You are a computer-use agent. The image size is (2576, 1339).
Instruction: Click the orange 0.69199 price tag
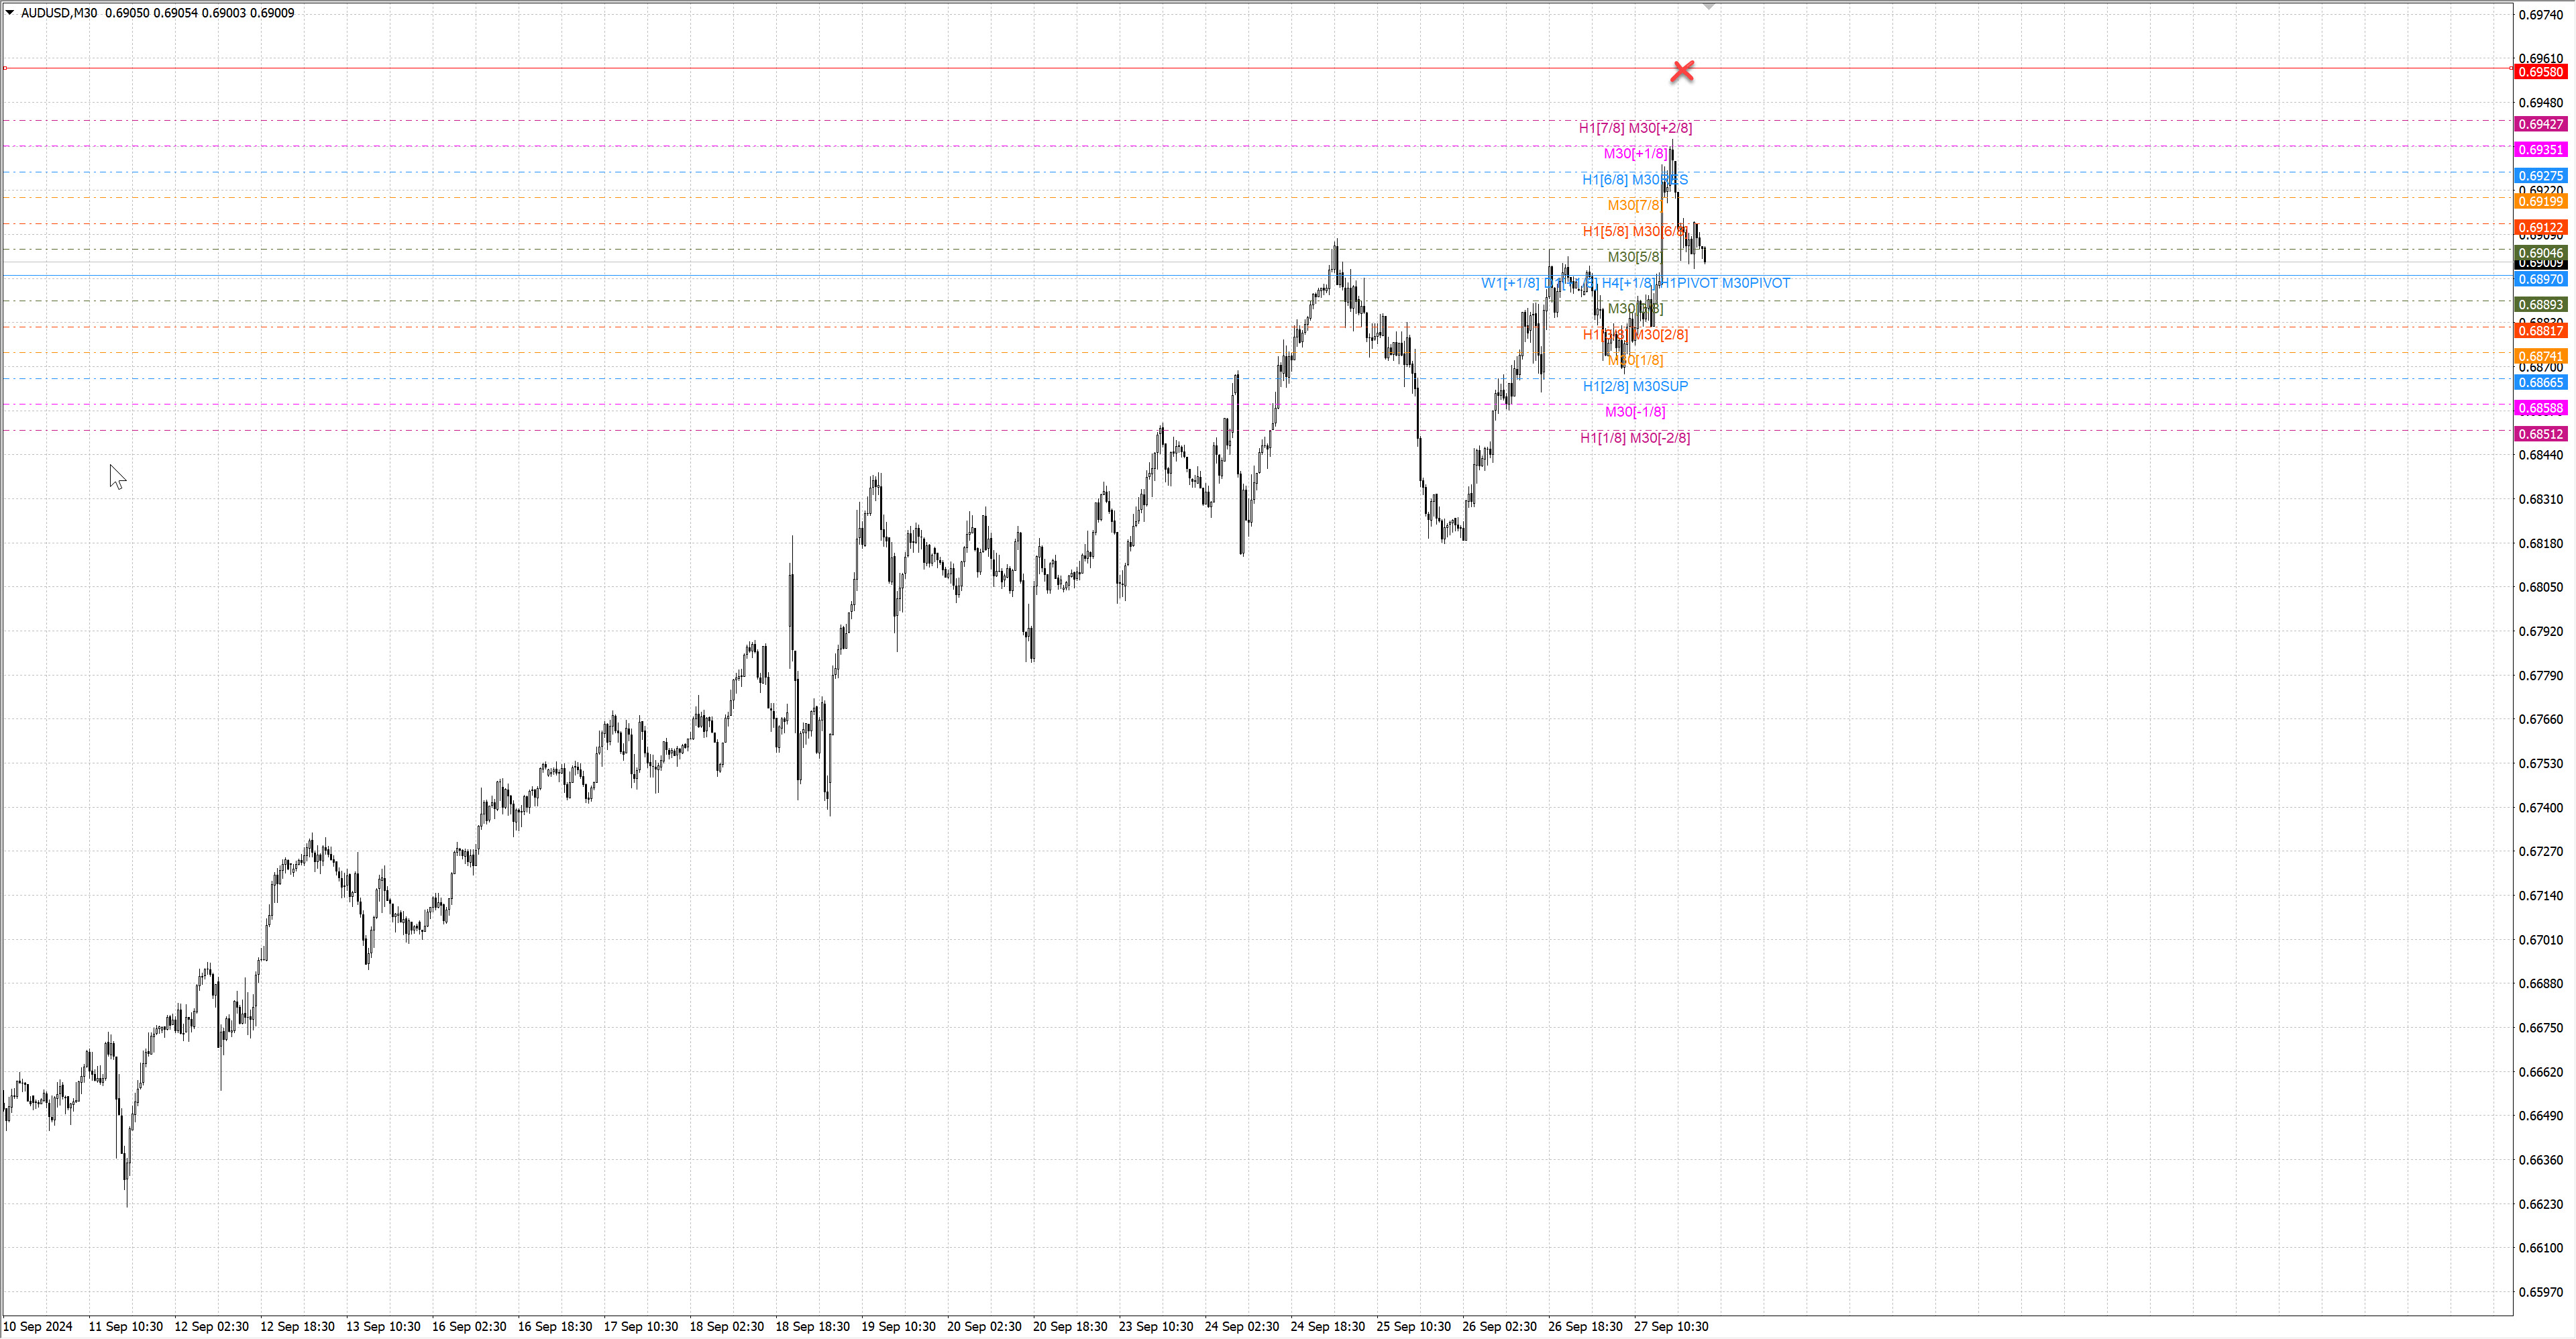point(2540,202)
